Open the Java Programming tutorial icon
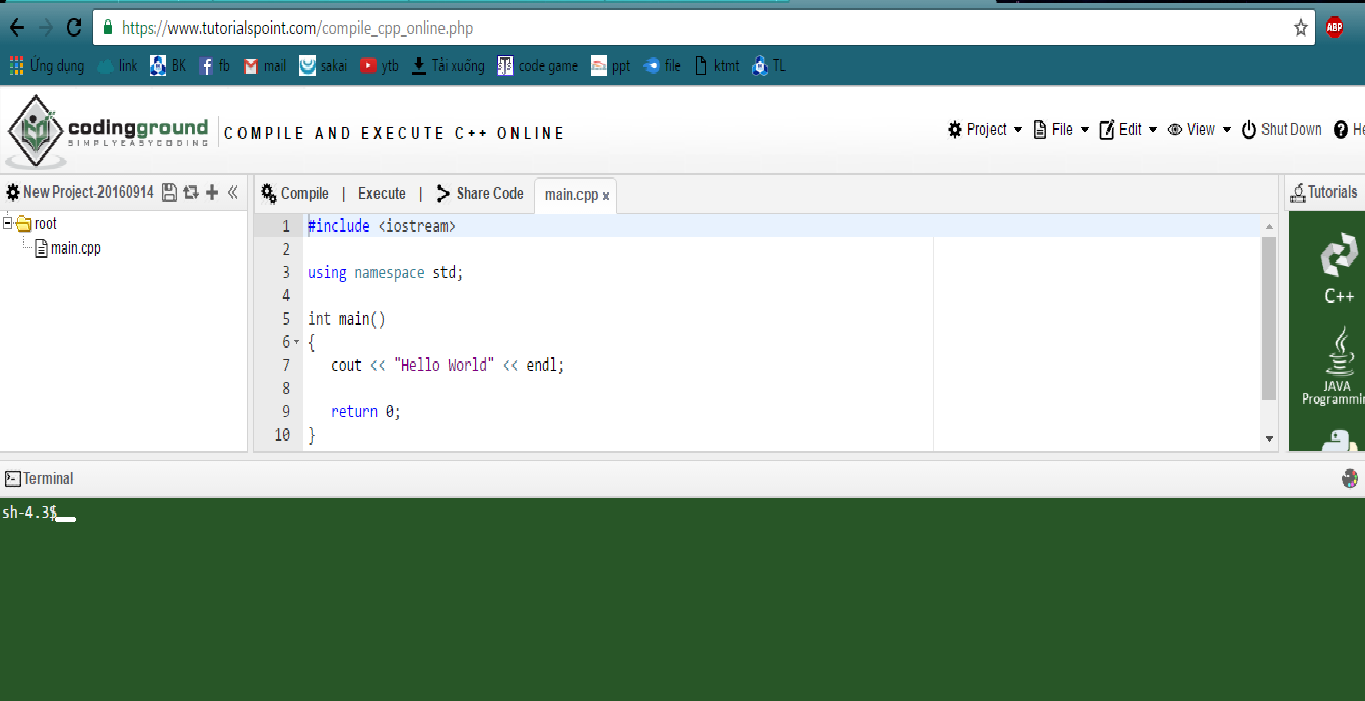Image resolution: width=1365 pixels, height=701 pixels. tap(1338, 365)
